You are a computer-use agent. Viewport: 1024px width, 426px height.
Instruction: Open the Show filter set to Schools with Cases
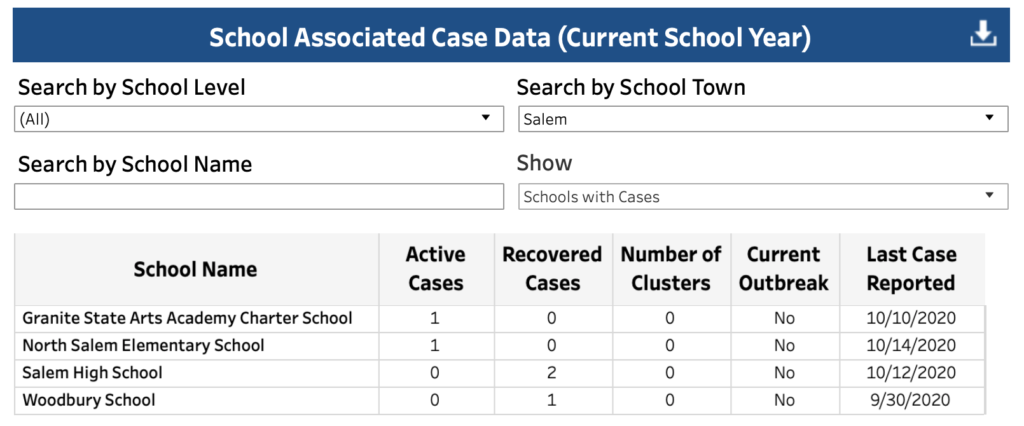click(763, 197)
